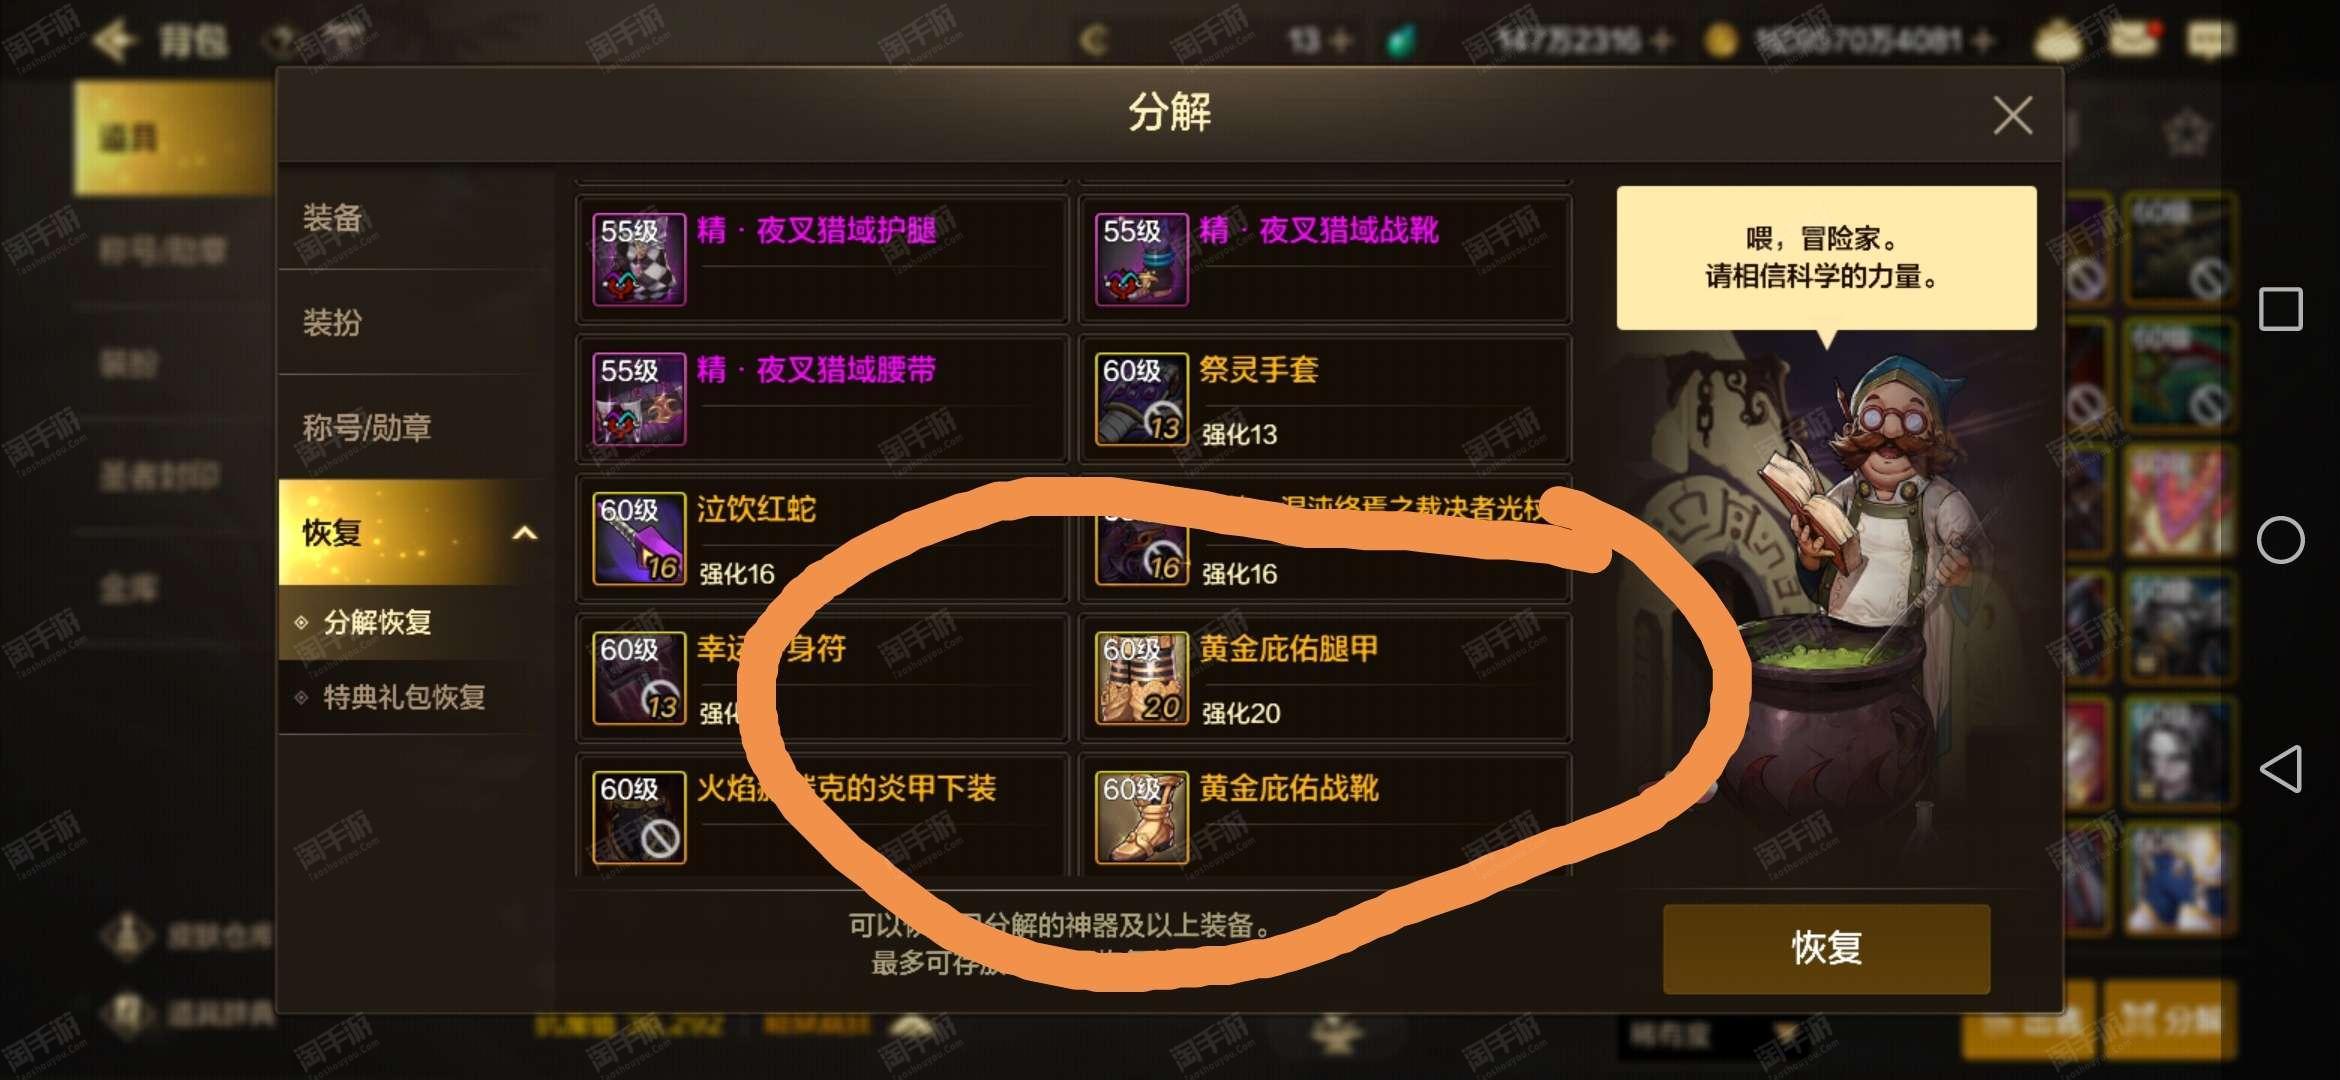Collapse the 恢复 section chevron
Viewport: 2340px width, 1080px height.
click(x=525, y=533)
